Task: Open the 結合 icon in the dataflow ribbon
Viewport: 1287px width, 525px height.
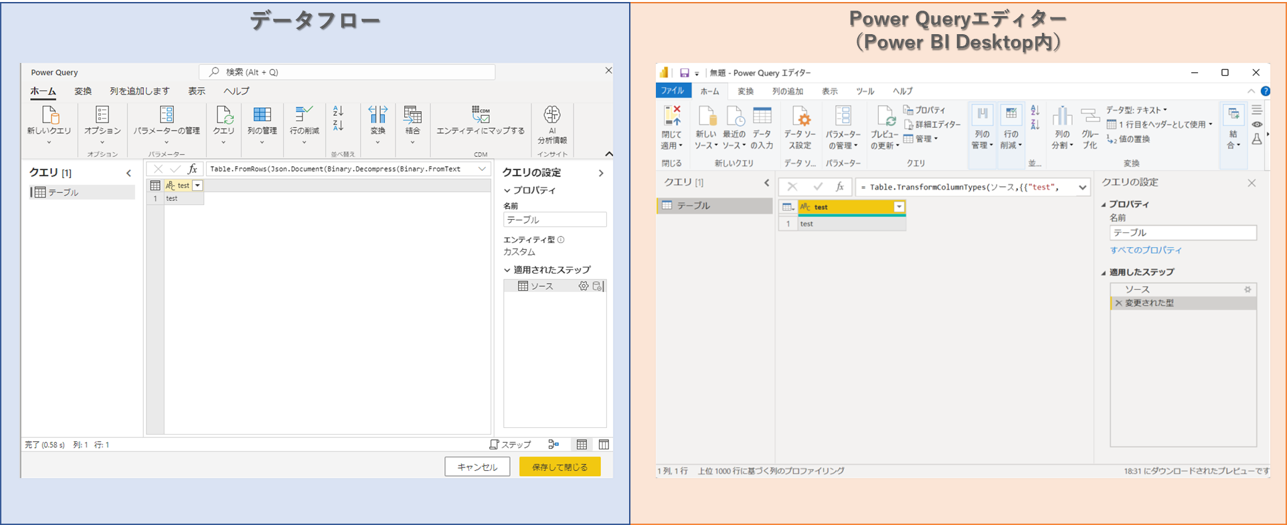Action: (x=412, y=115)
